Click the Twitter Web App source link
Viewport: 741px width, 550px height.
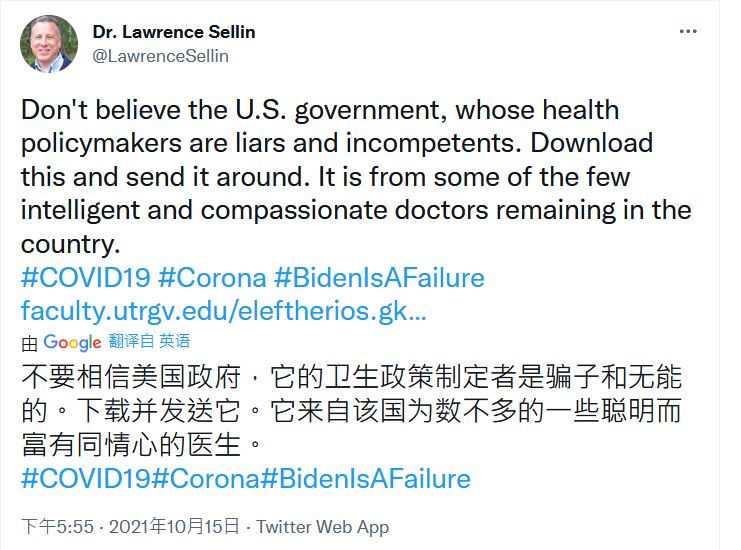[323, 526]
